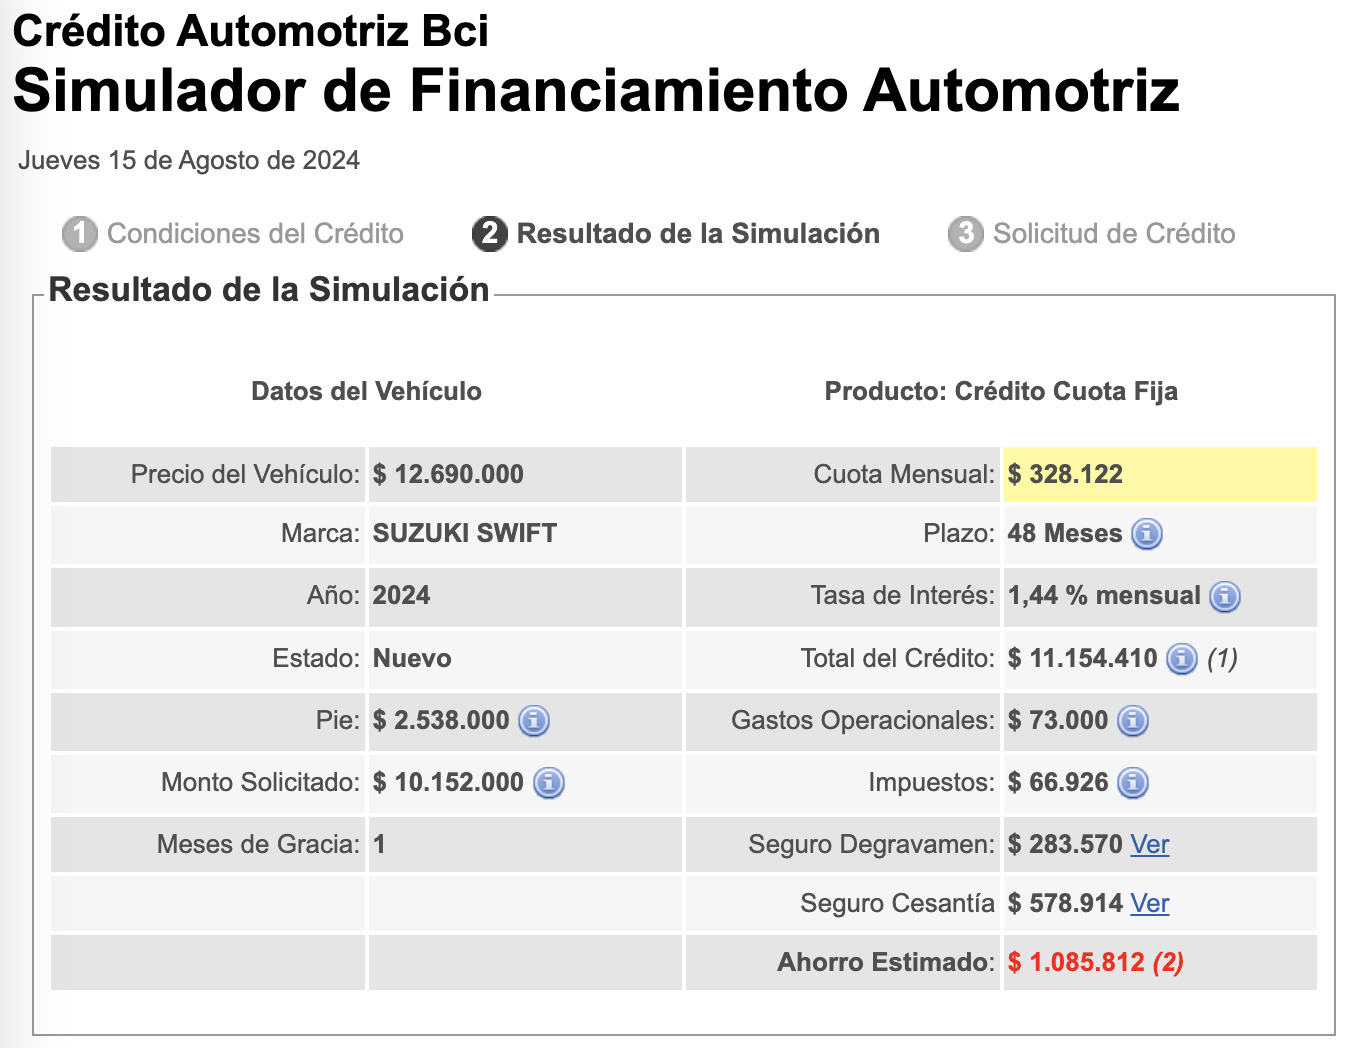Image resolution: width=1346 pixels, height=1048 pixels.
Task: Click the step 3 numbered circle
Action: (x=965, y=233)
